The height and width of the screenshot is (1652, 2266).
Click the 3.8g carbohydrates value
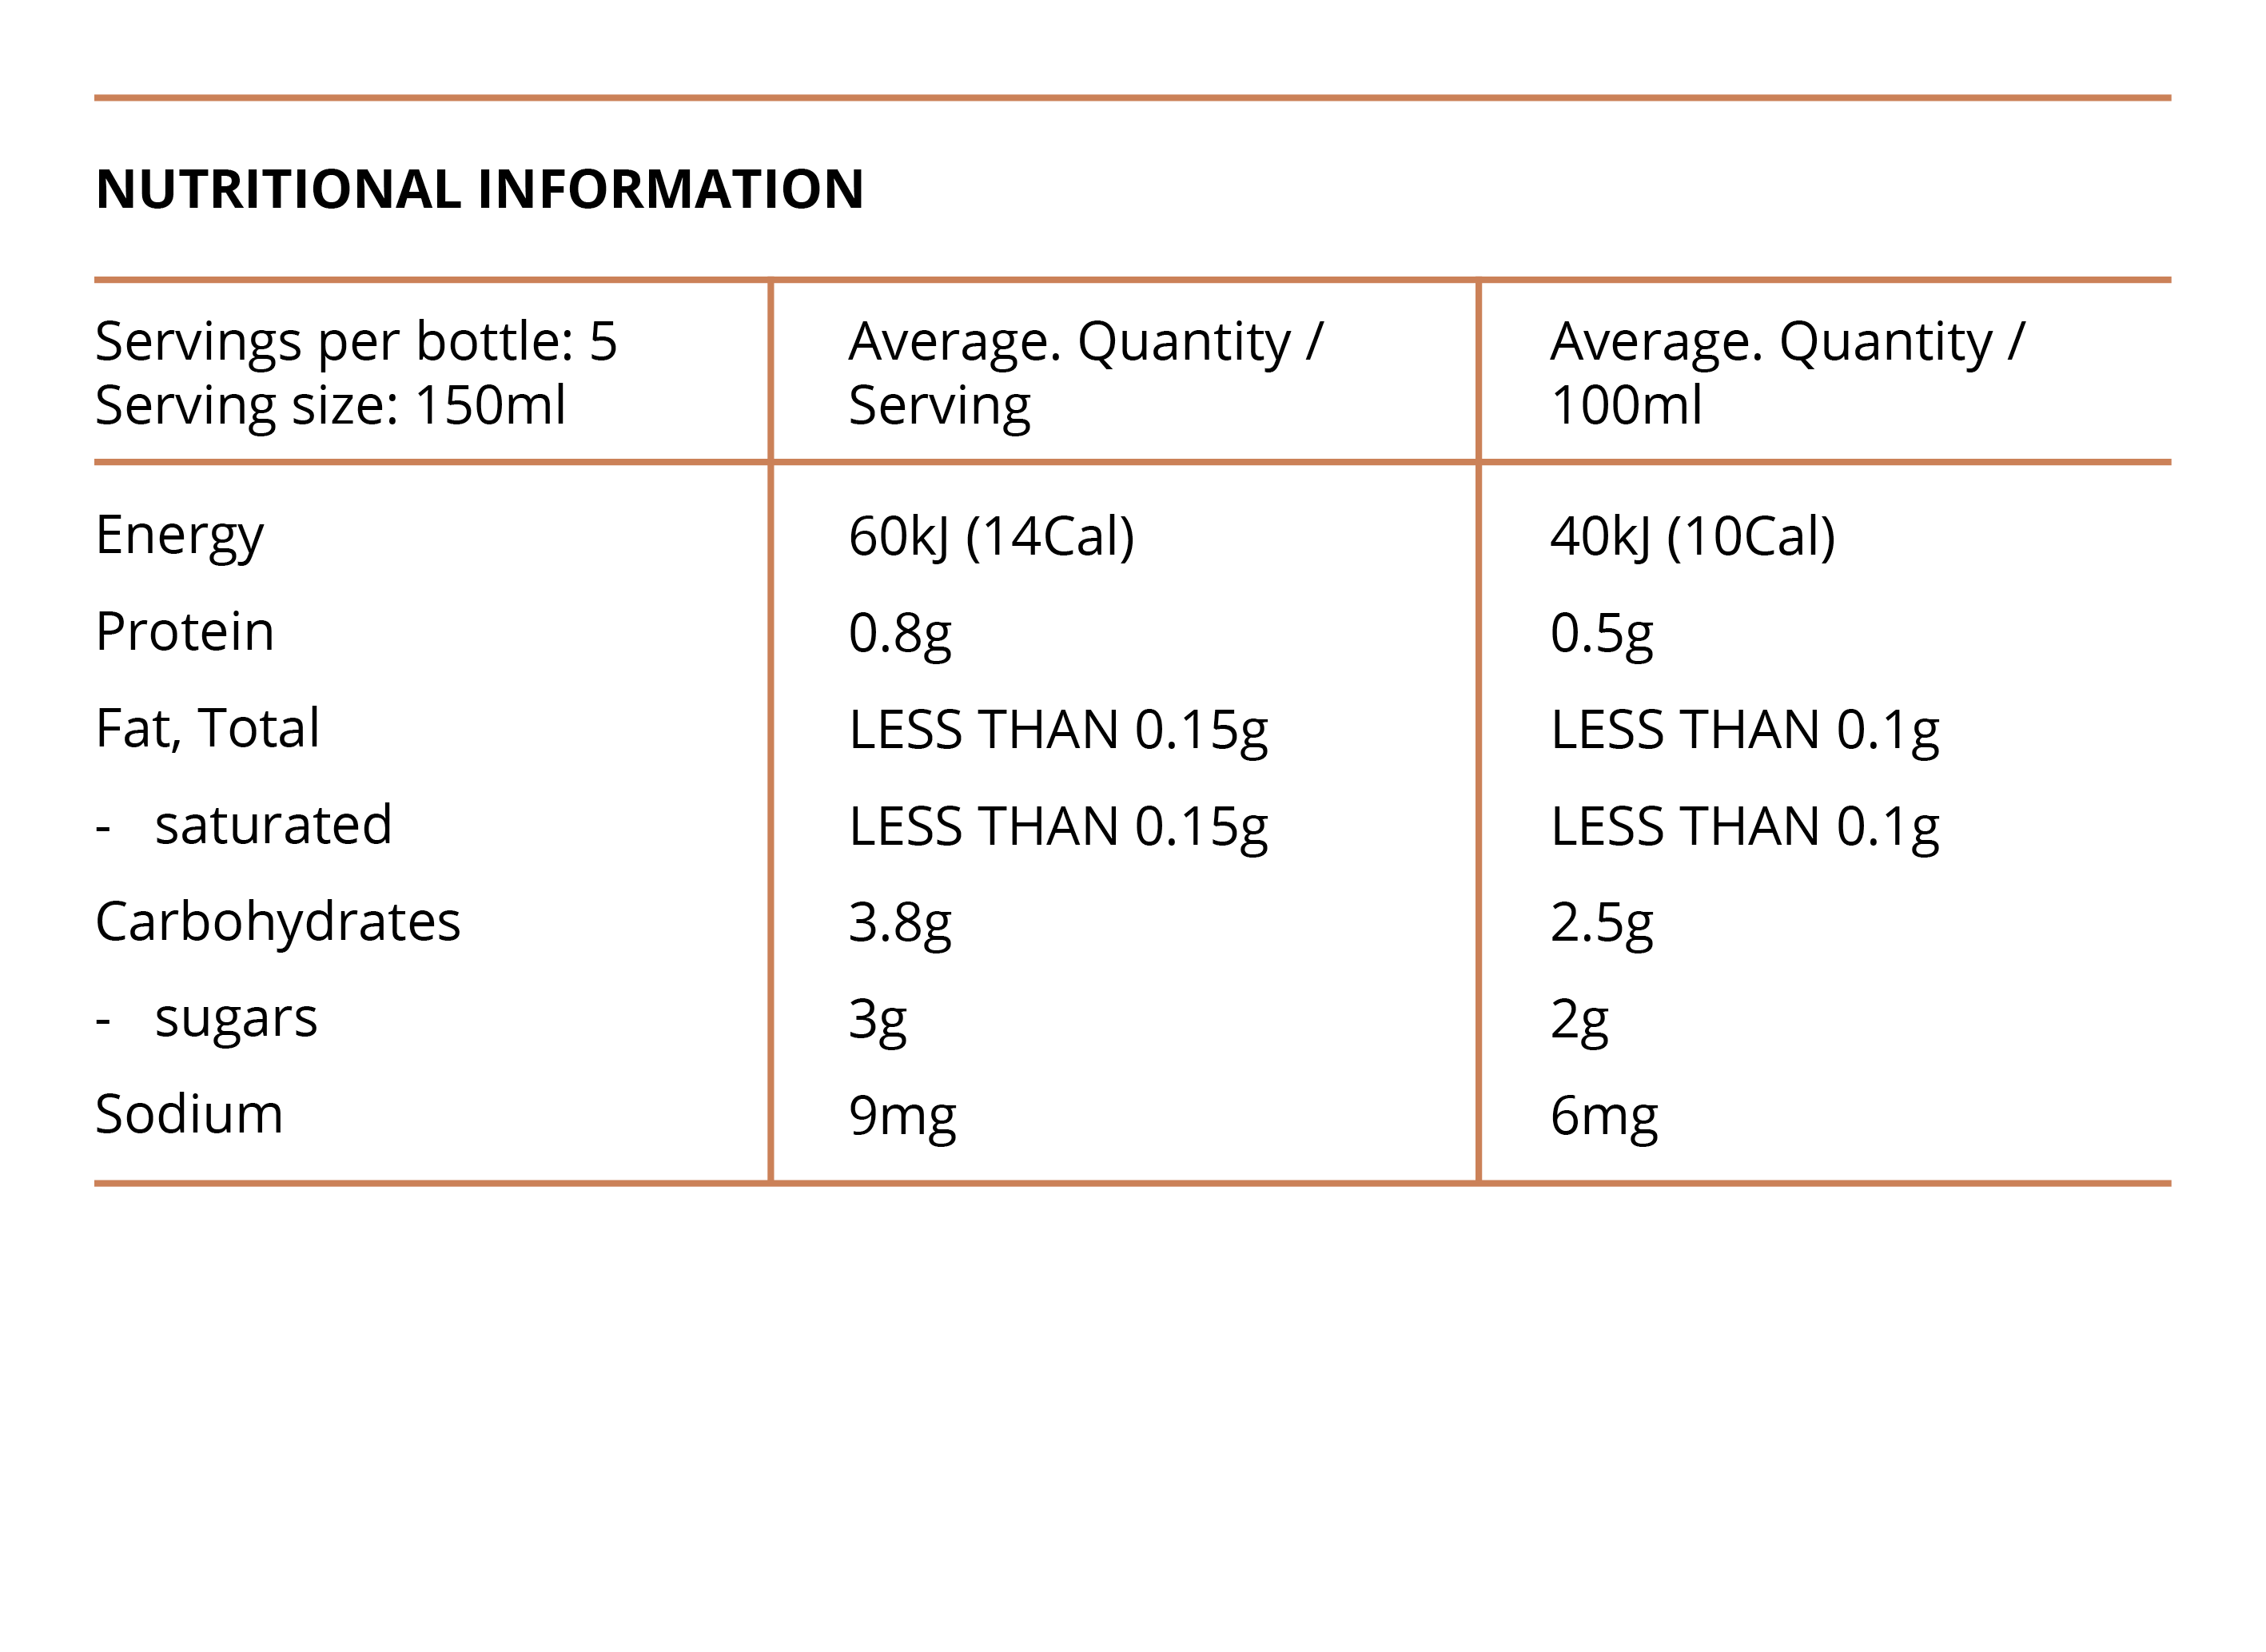coord(899,922)
